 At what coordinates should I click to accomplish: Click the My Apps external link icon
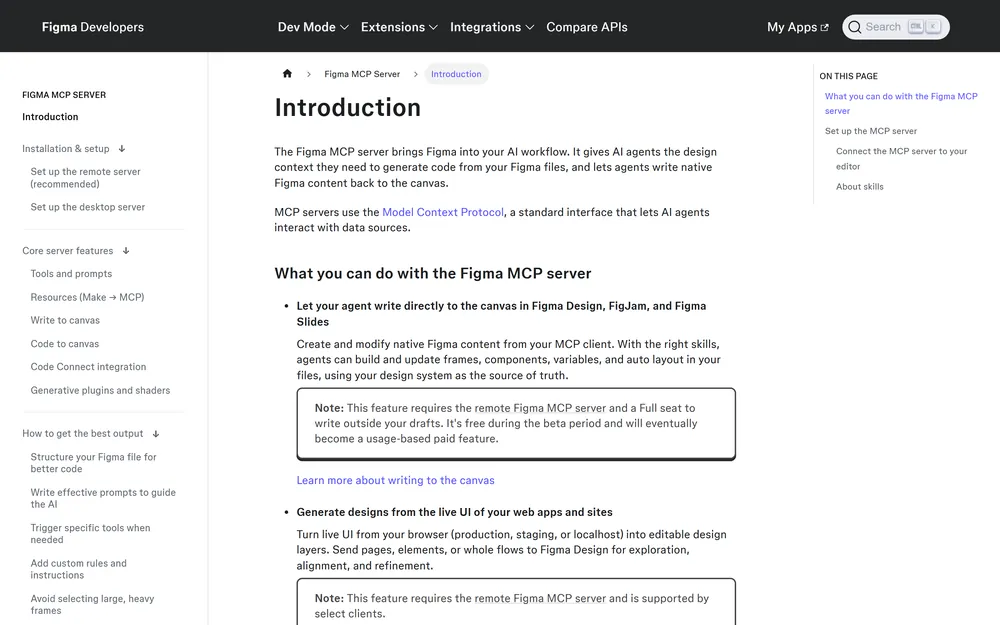[x=825, y=27]
